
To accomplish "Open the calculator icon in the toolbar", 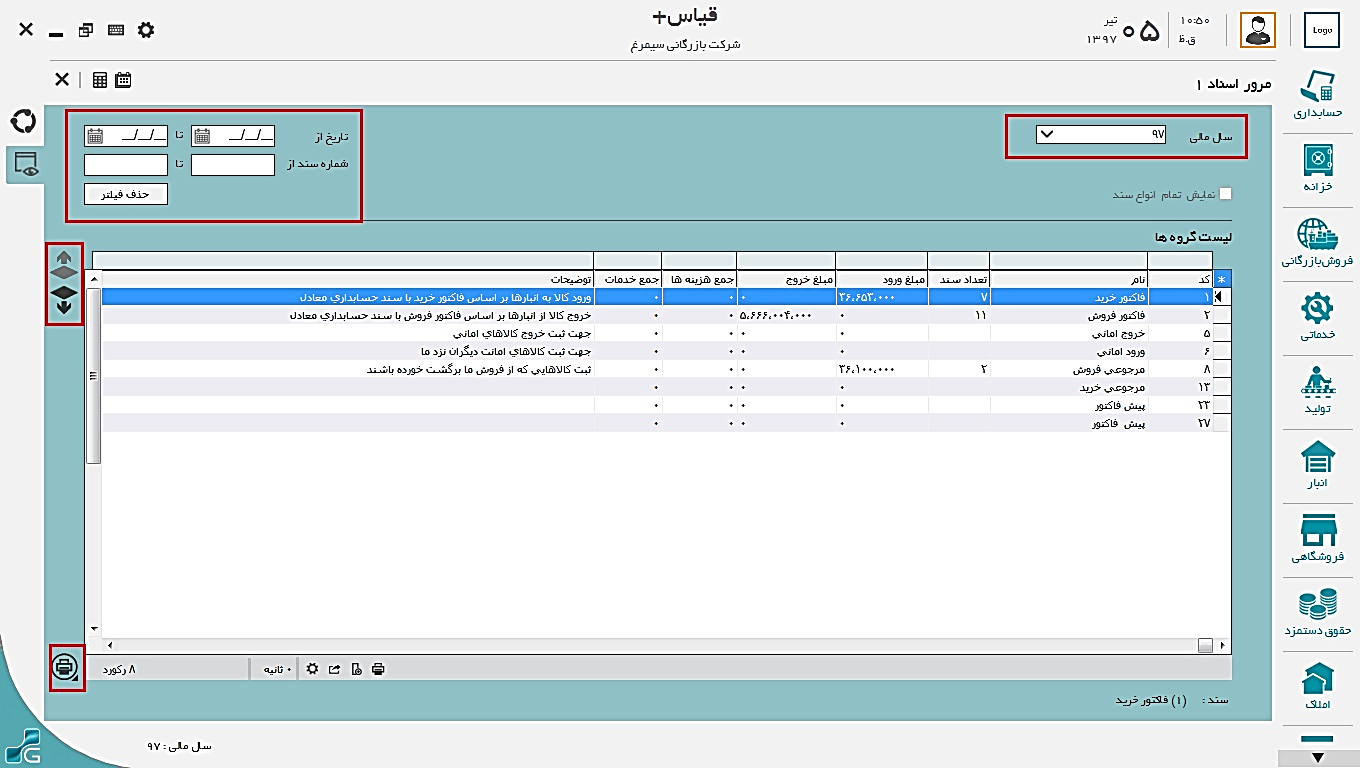I will click(100, 80).
